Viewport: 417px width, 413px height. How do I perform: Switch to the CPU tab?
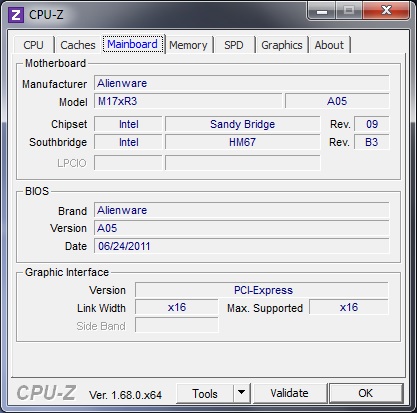point(33,45)
